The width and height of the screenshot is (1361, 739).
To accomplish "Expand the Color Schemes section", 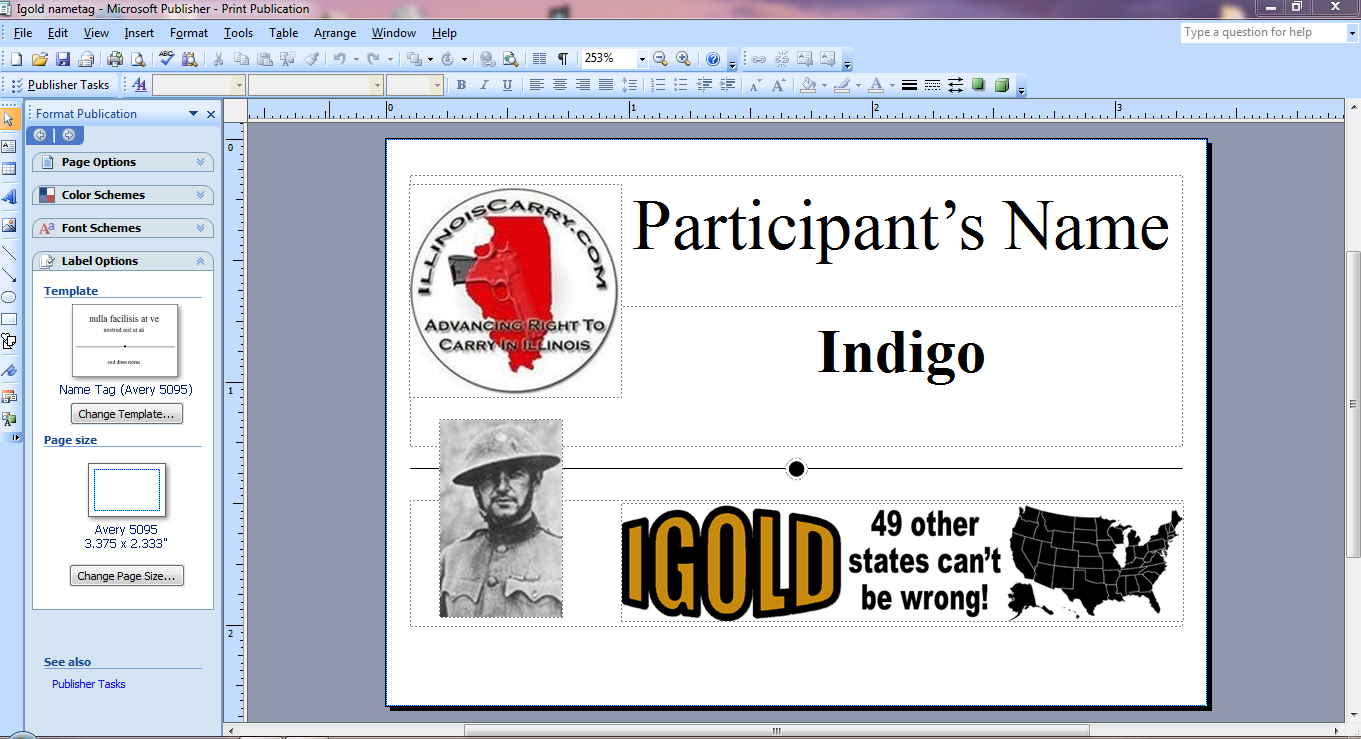I will click(123, 195).
